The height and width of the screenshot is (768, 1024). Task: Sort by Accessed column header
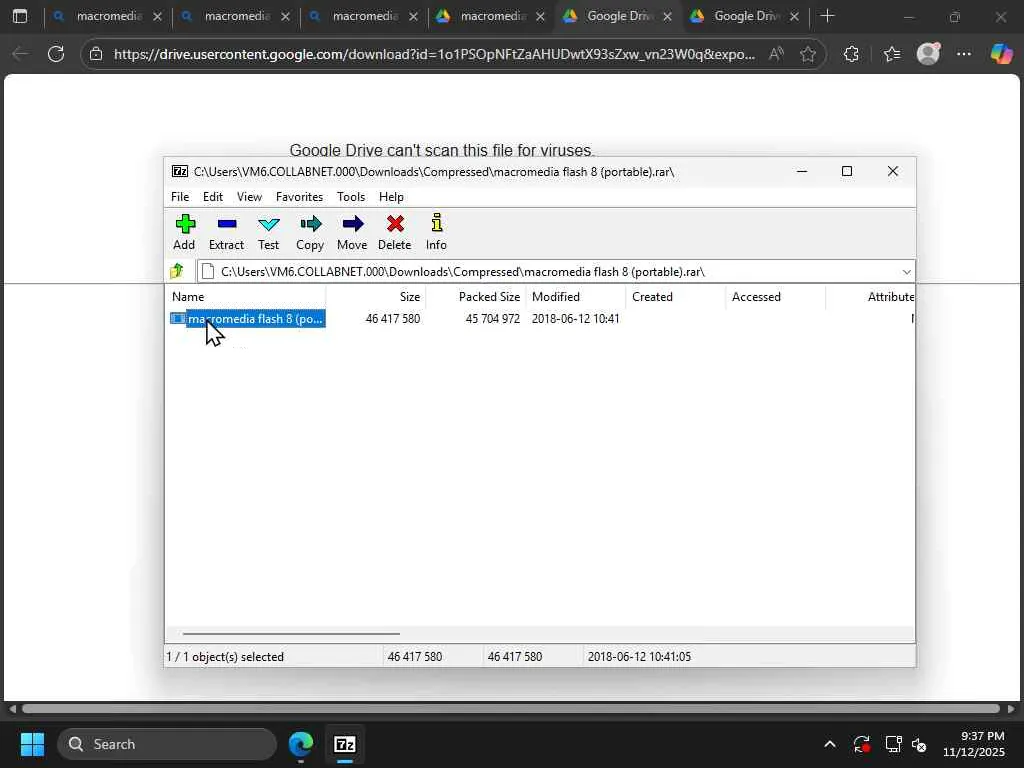tap(776, 296)
